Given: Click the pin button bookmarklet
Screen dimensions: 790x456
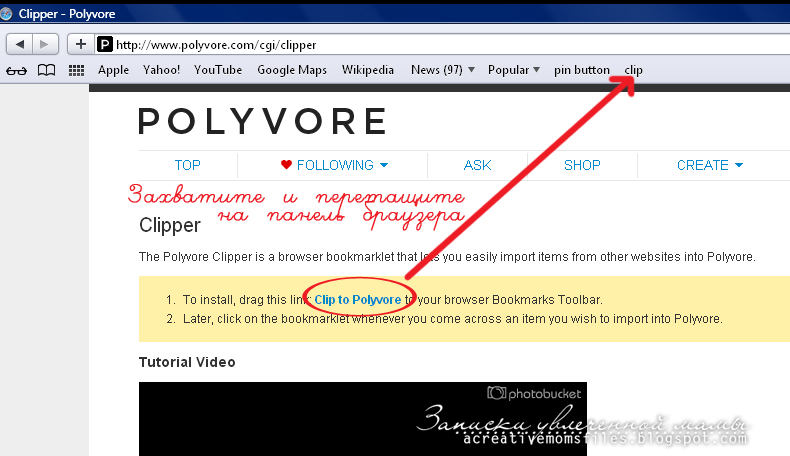Looking at the screenshot, I should (582, 70).
